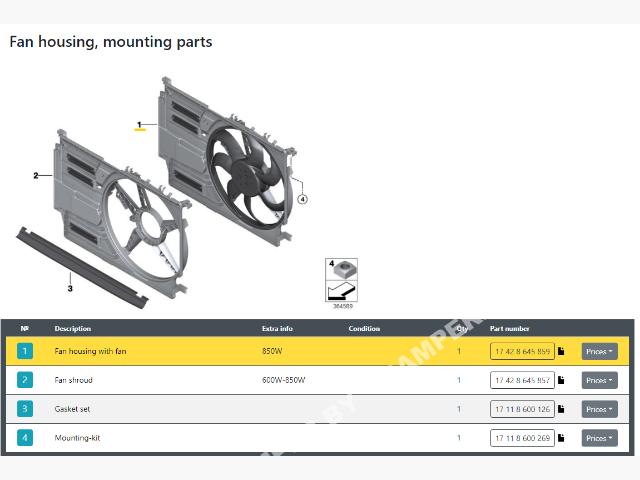This screenshot has width=640, height=480.
Task: Click copy icon next to 17 42 8 645 859
Action: 561,351
